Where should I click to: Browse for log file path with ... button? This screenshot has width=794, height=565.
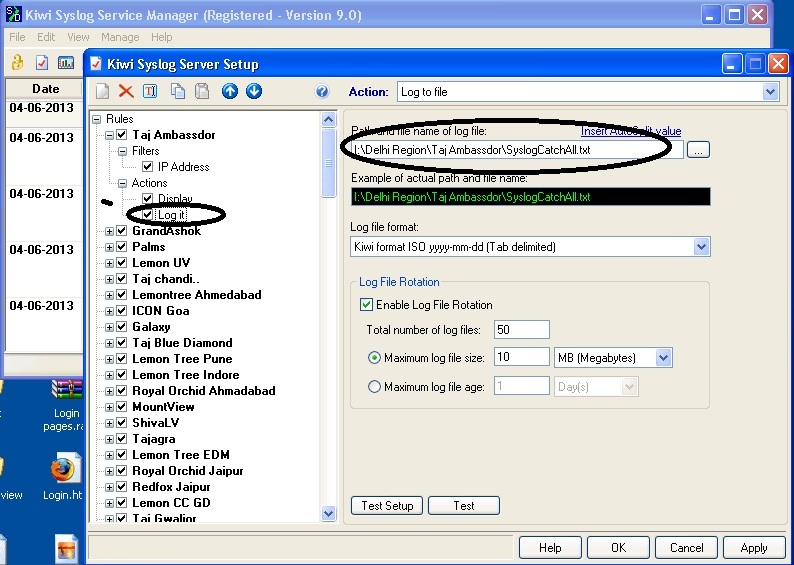click(698, 150)
